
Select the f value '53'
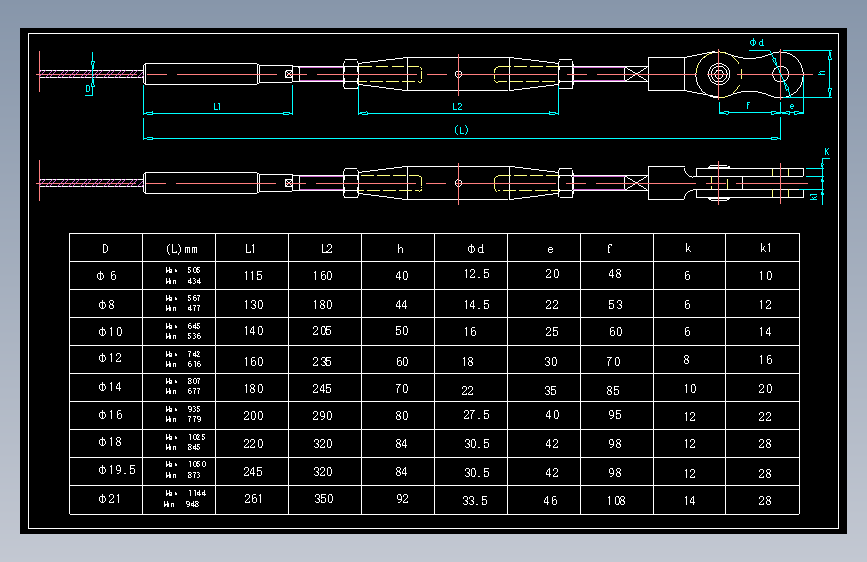[615, 304]
